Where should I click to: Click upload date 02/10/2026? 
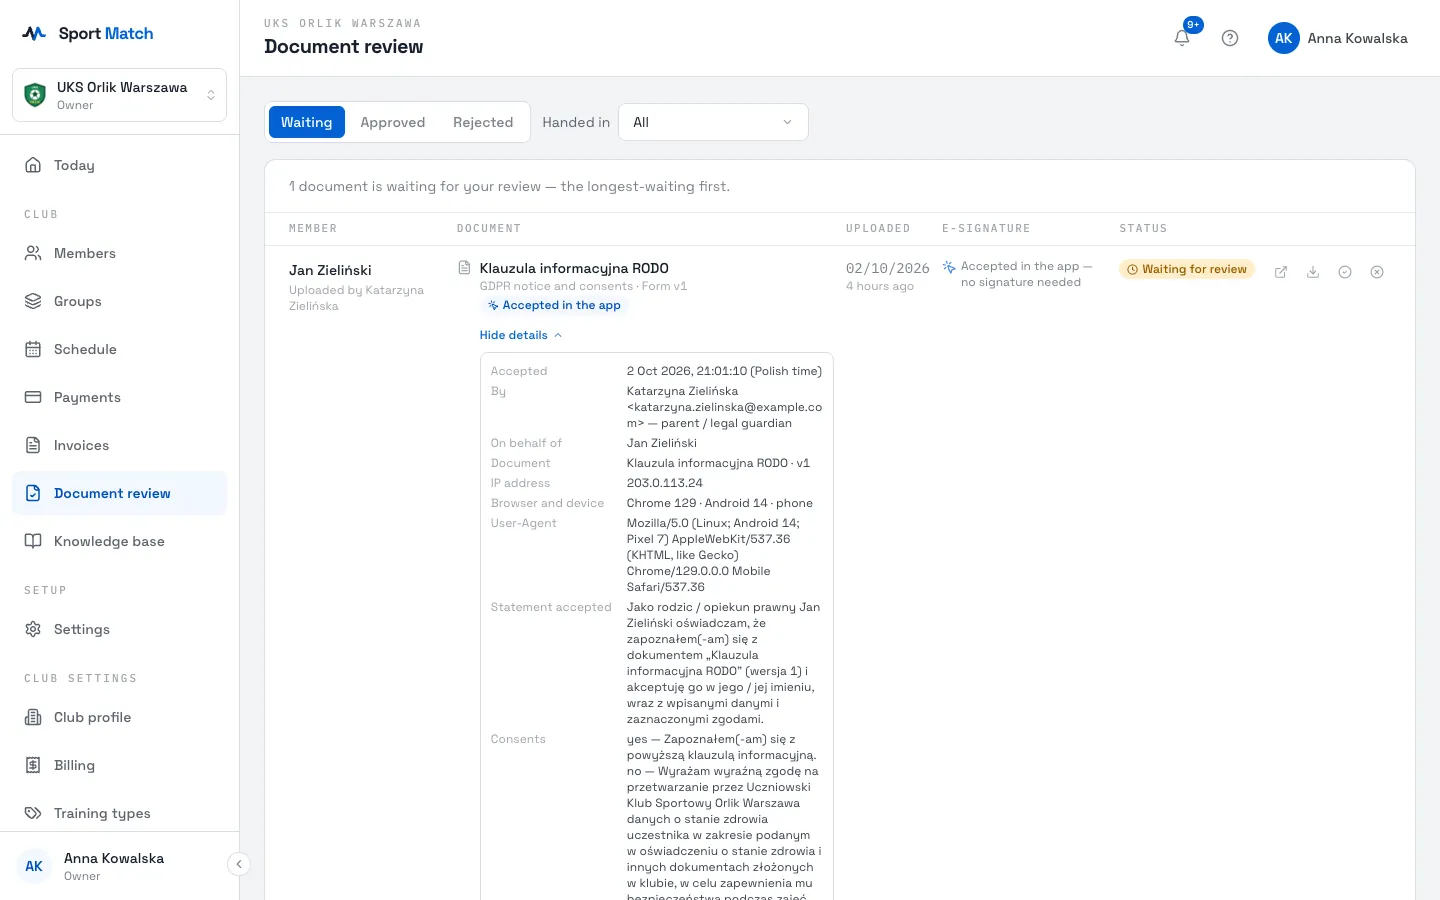pyautogui.click(x=888, y=268)
